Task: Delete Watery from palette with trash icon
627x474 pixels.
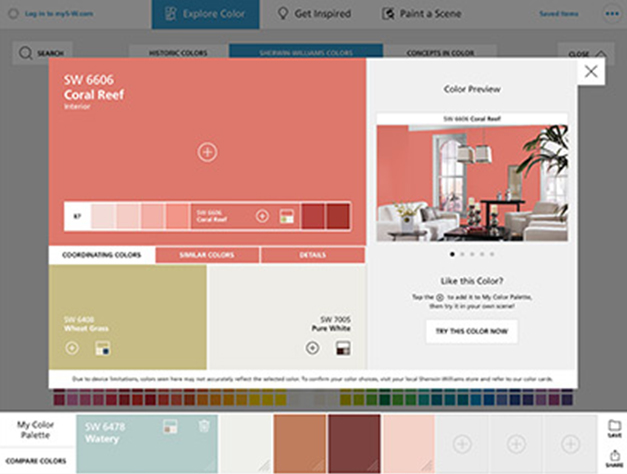Action: point(204,426)
